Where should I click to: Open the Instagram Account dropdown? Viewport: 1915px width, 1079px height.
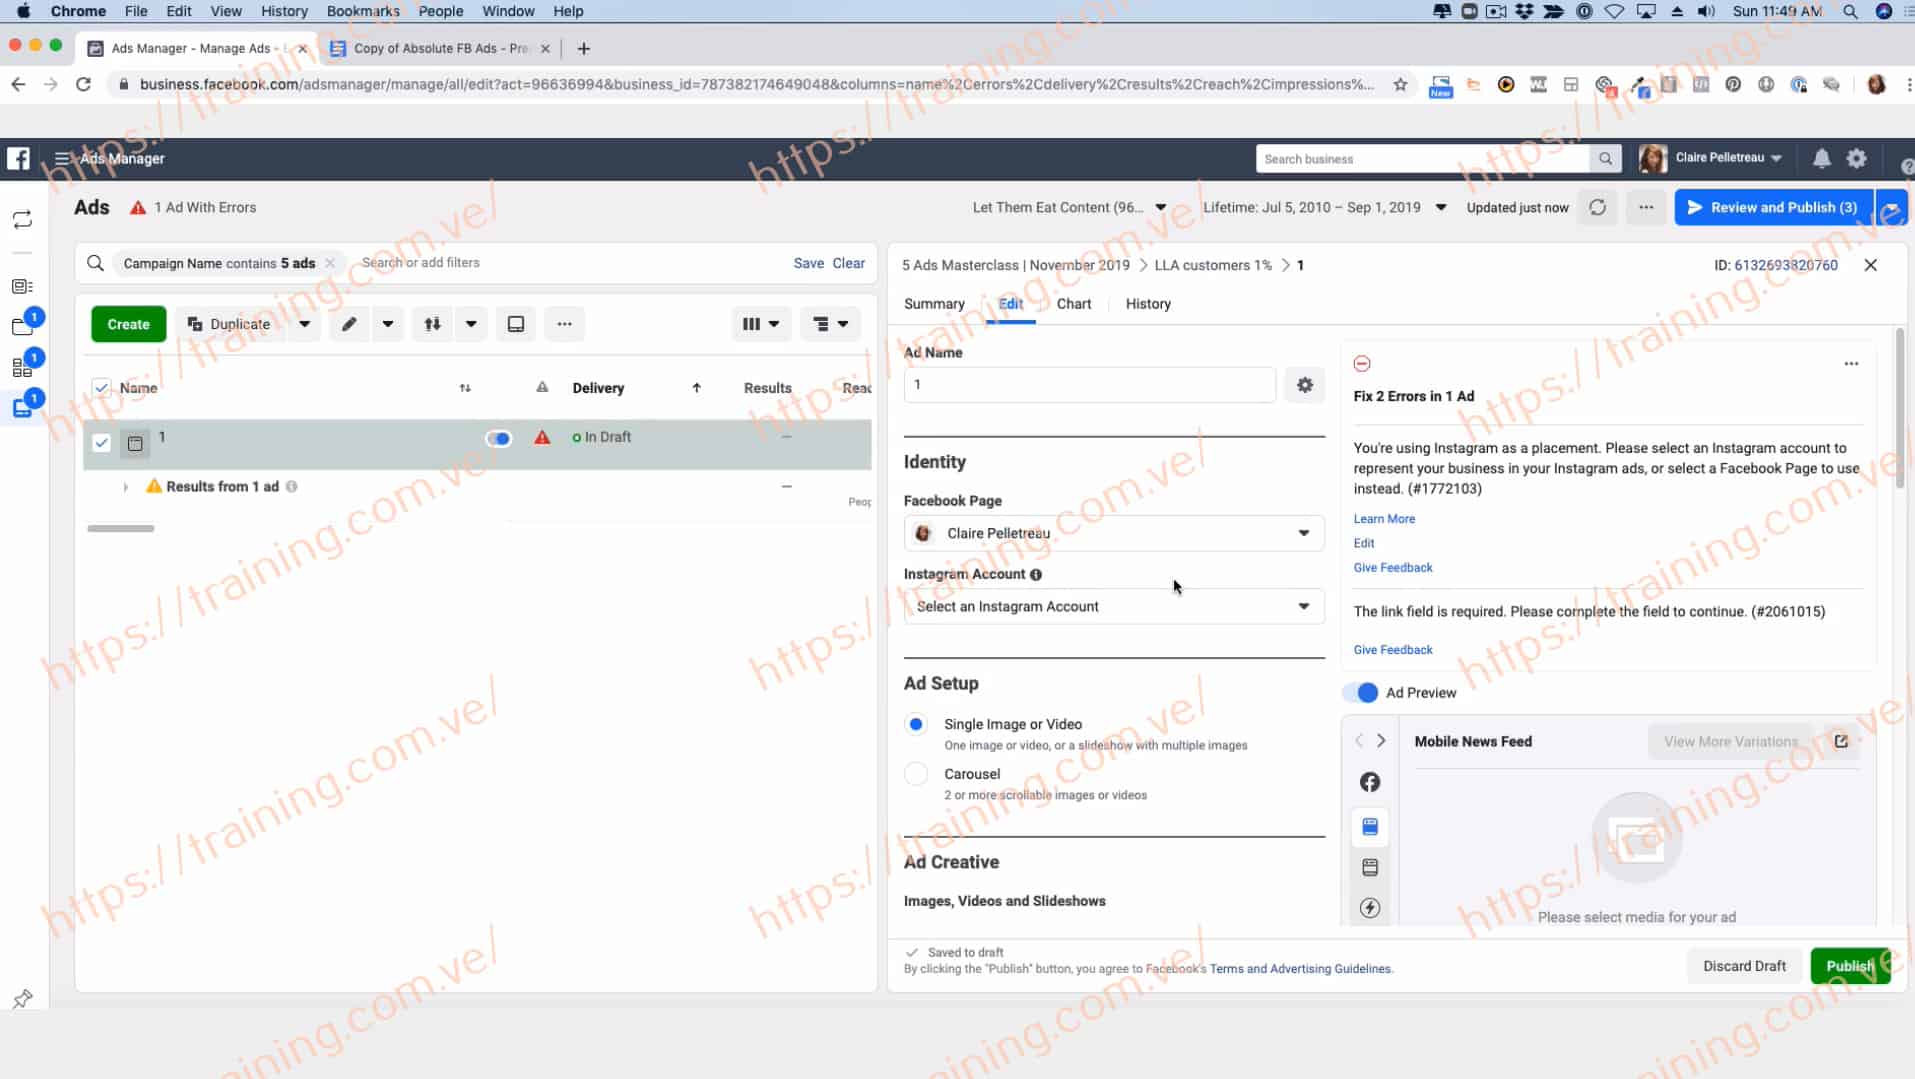[x=1113, y=606]
